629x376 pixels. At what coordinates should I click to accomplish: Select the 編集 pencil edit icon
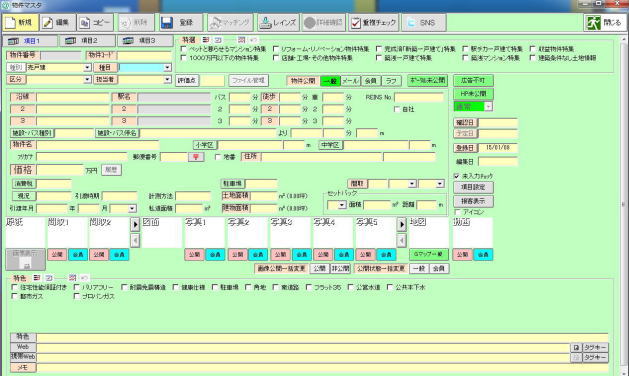[x=48, y=22]
